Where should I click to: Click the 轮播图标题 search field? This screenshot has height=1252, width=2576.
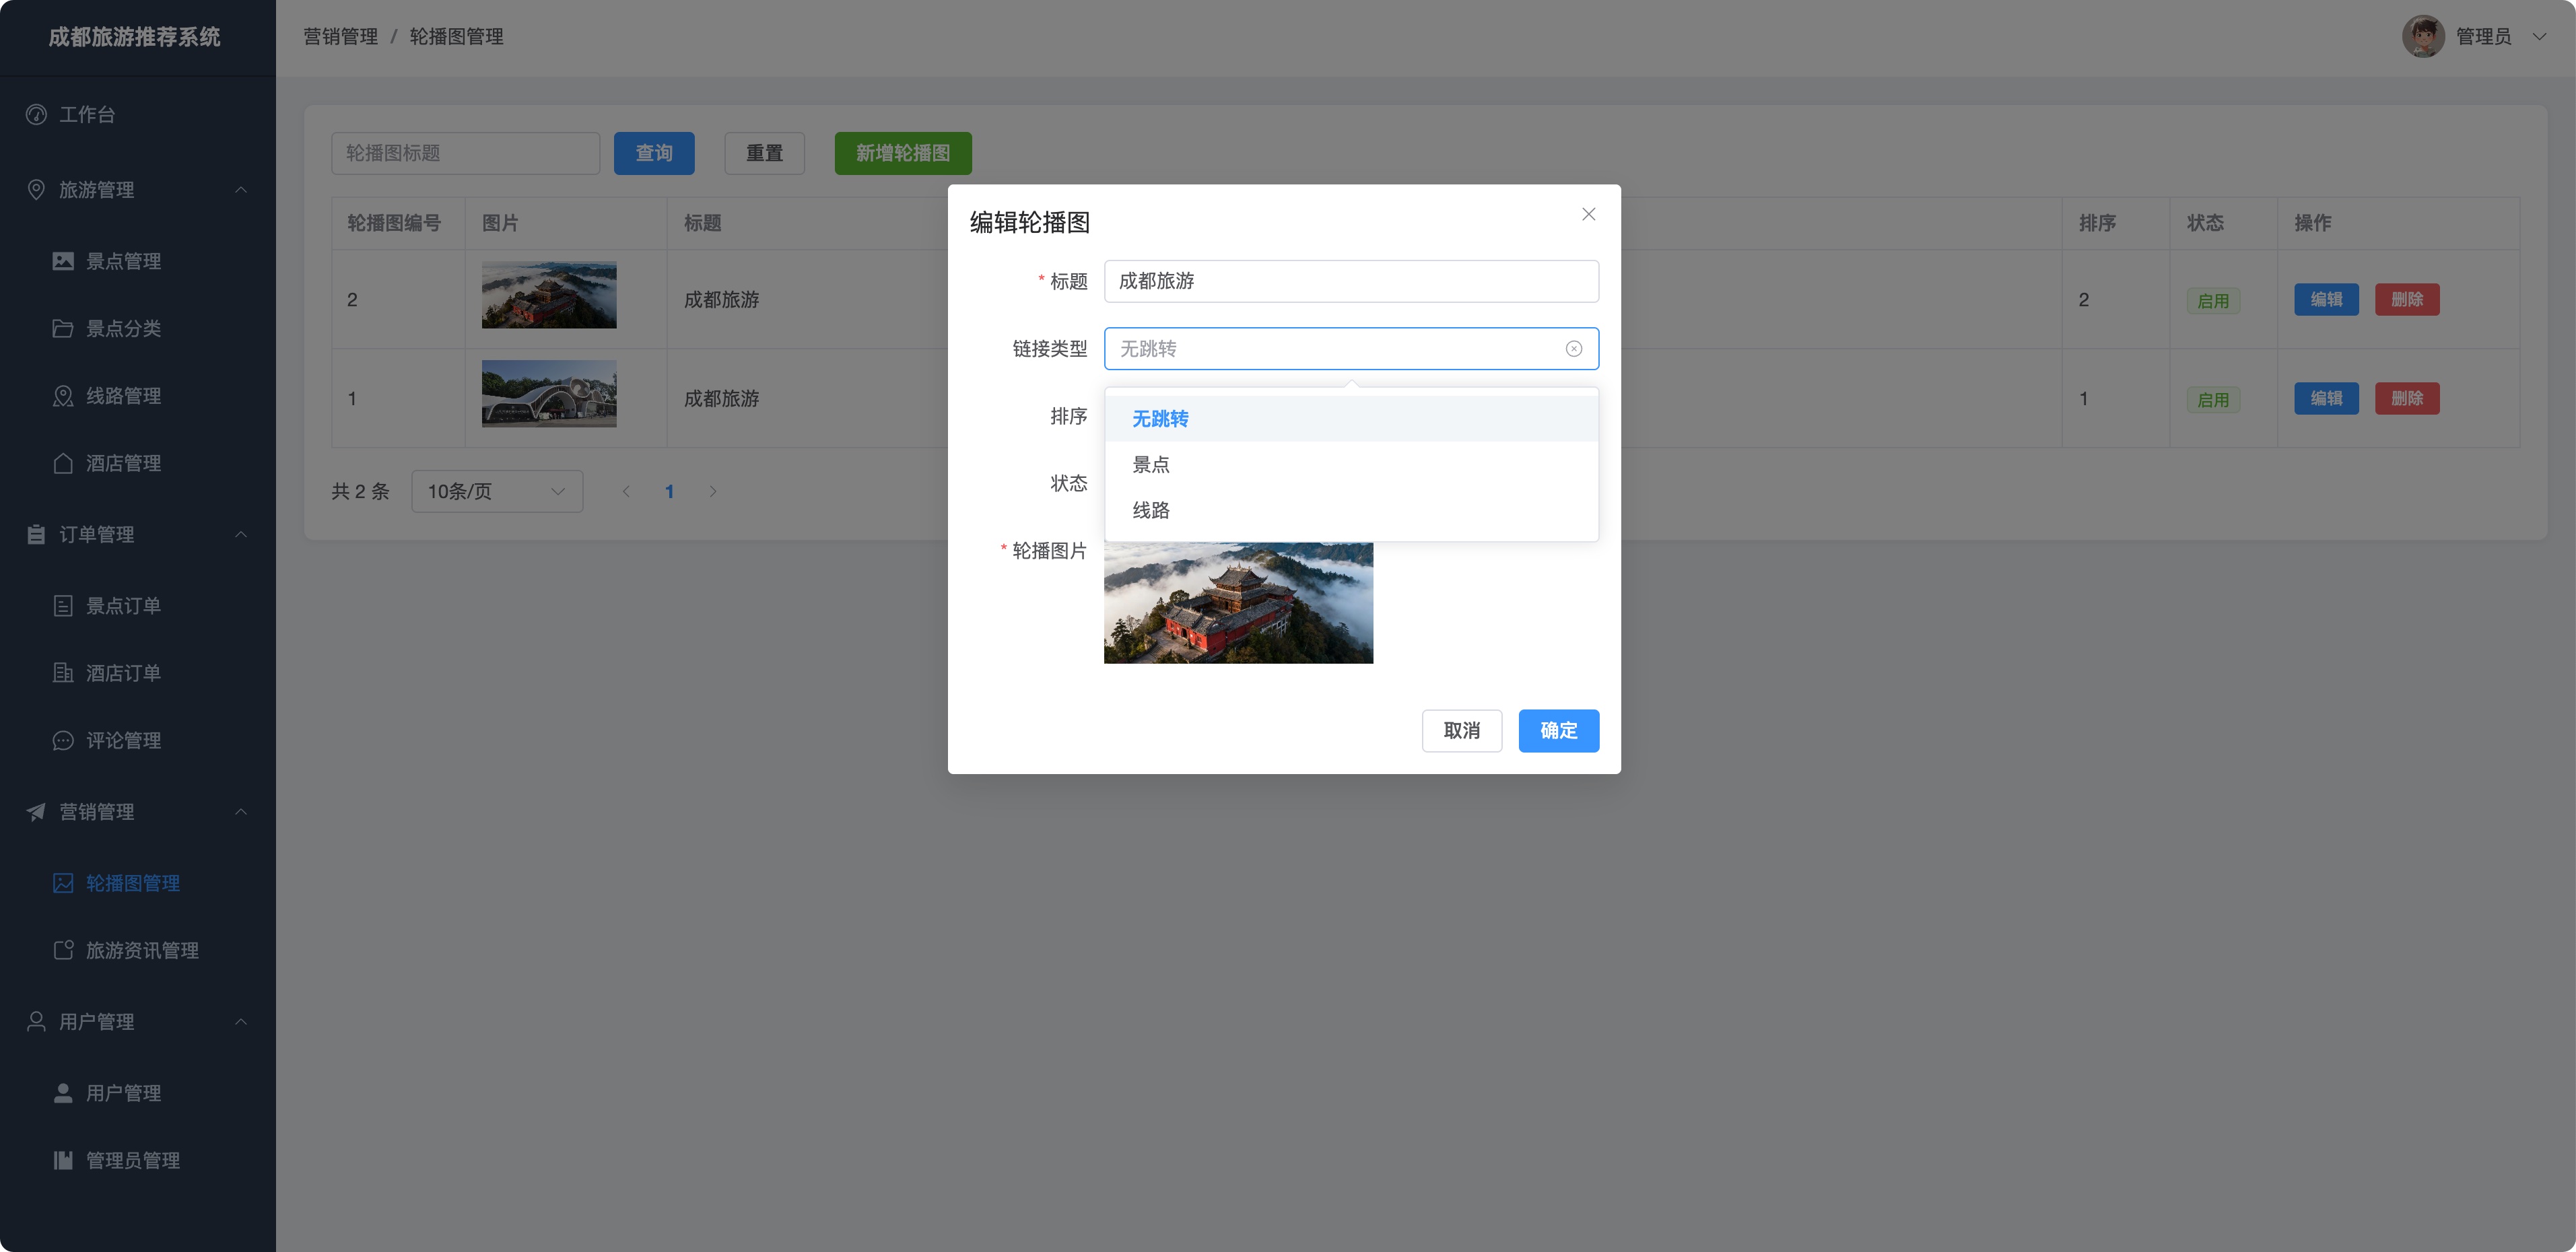point(465,153)
